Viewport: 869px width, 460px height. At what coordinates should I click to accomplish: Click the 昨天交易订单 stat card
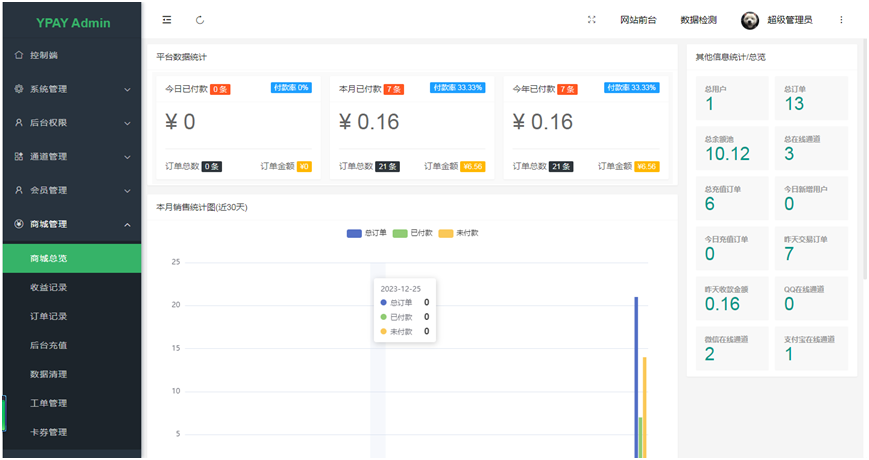811,248
